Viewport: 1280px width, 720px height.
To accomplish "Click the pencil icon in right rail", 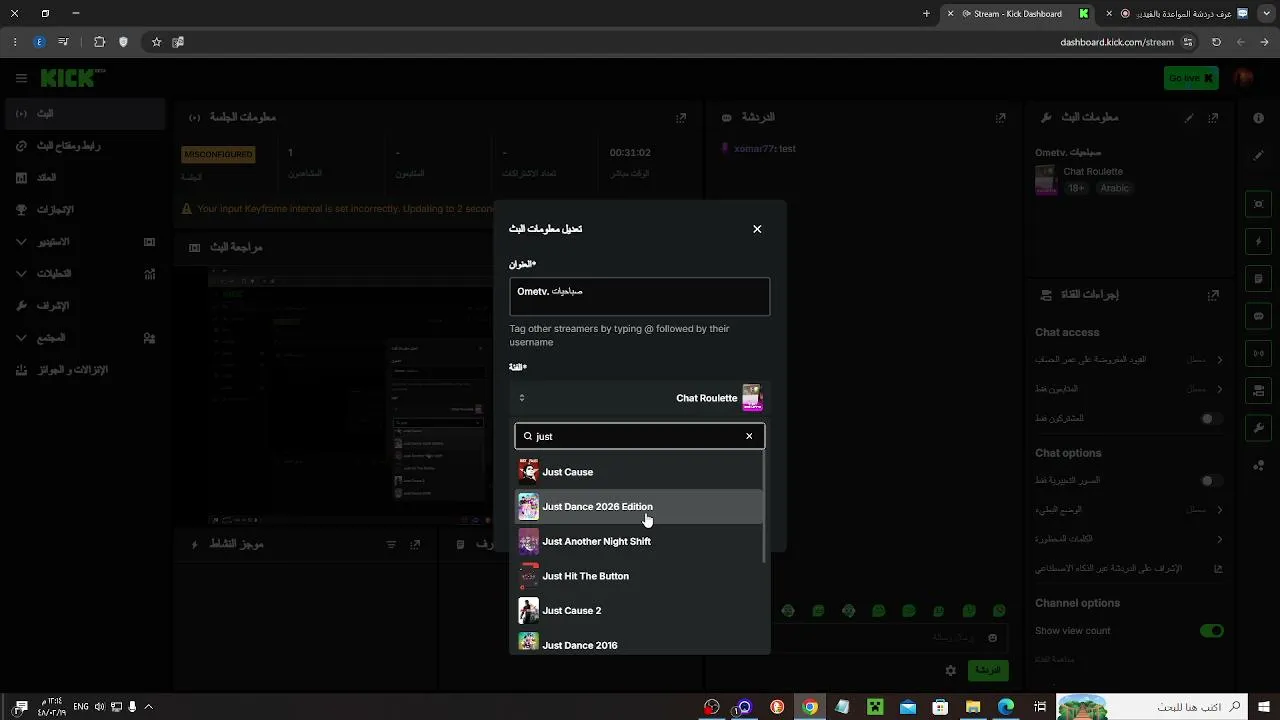I will (x=1259, y=155).
